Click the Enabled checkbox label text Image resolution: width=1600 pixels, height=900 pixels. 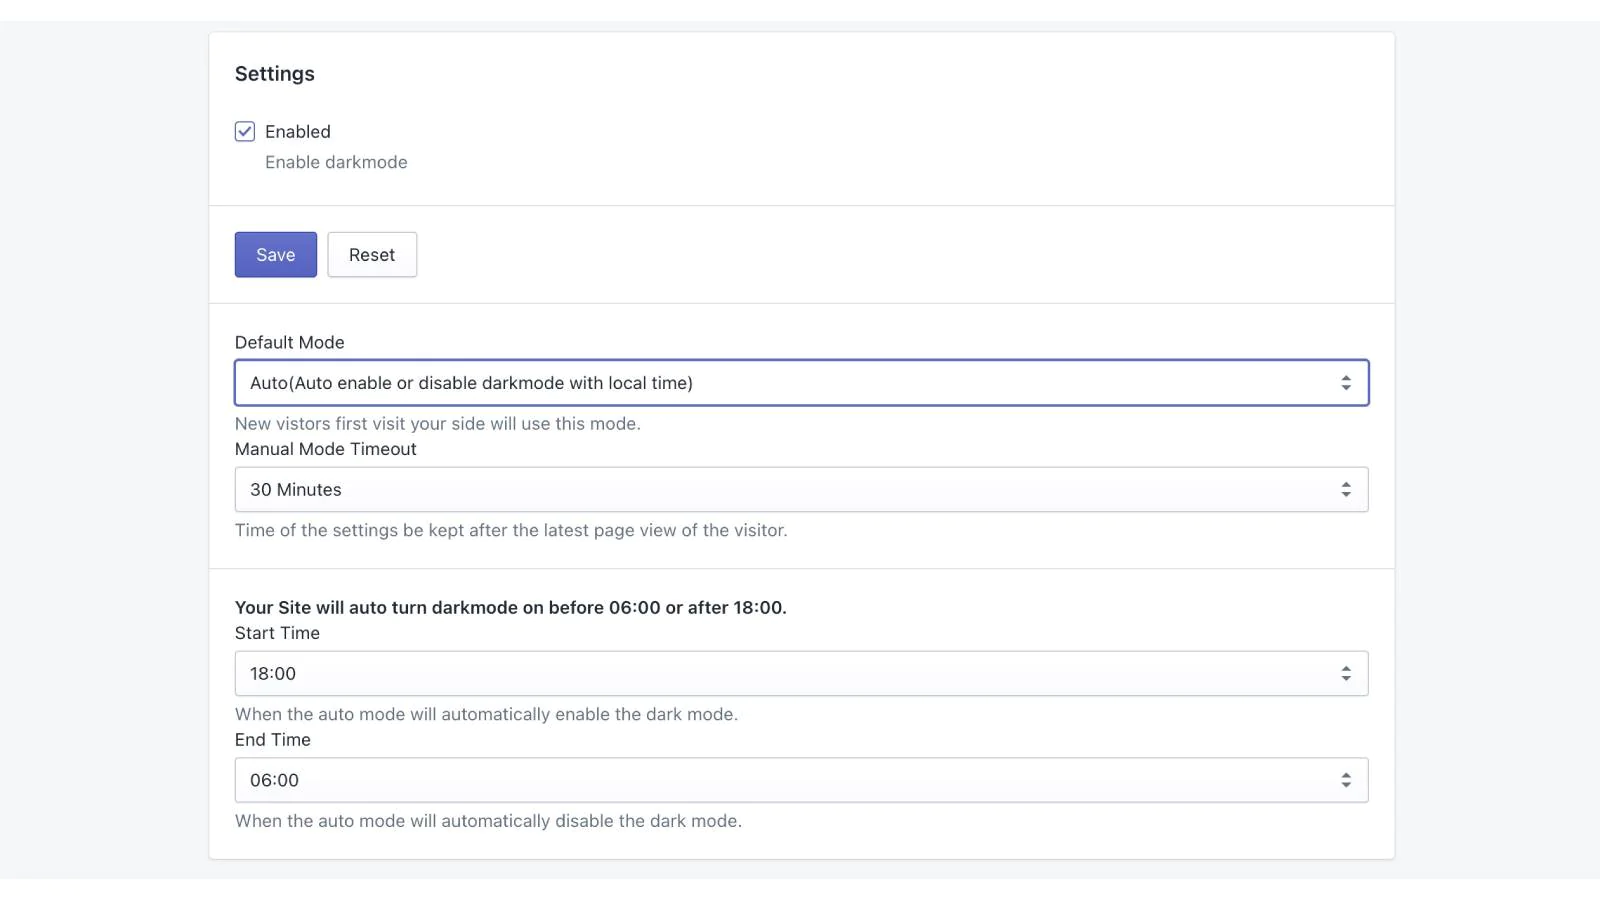coord(297,132)
